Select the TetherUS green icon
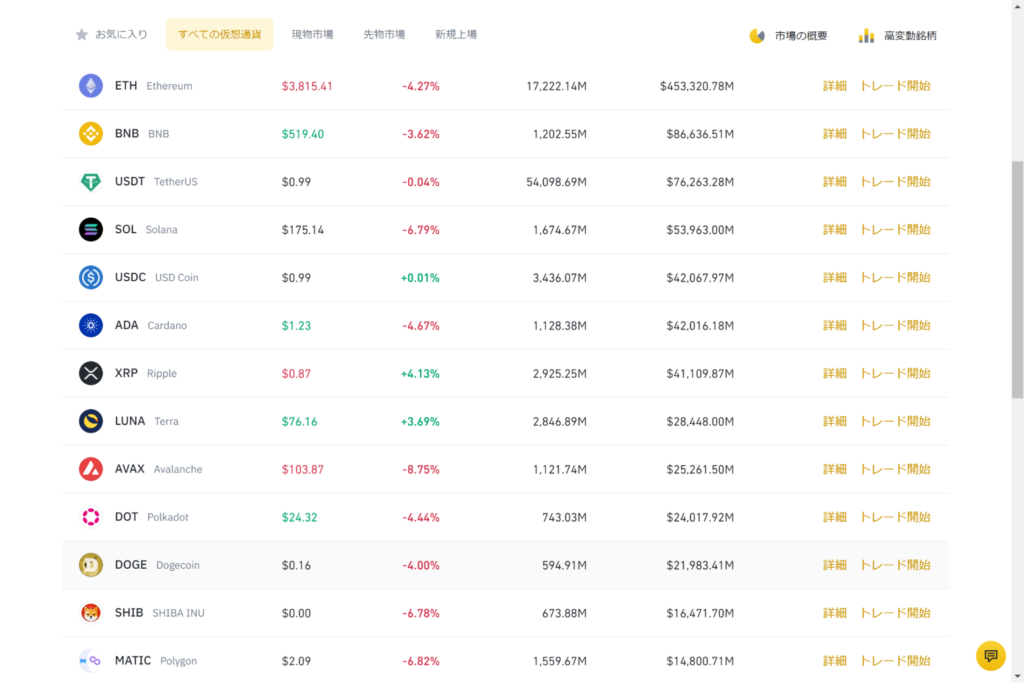1024x683 pixels. [x=91, y=182]
